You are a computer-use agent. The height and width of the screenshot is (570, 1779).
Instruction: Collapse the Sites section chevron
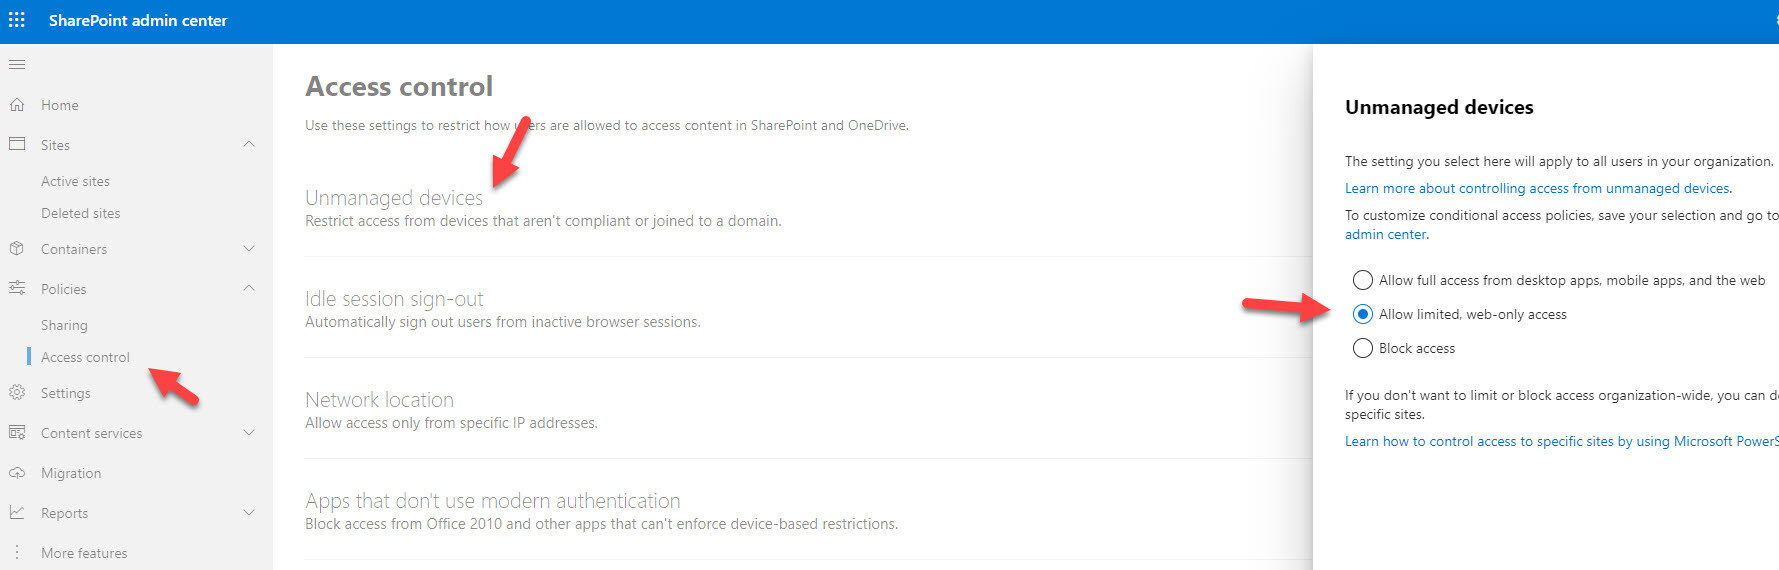coord(249,144)
